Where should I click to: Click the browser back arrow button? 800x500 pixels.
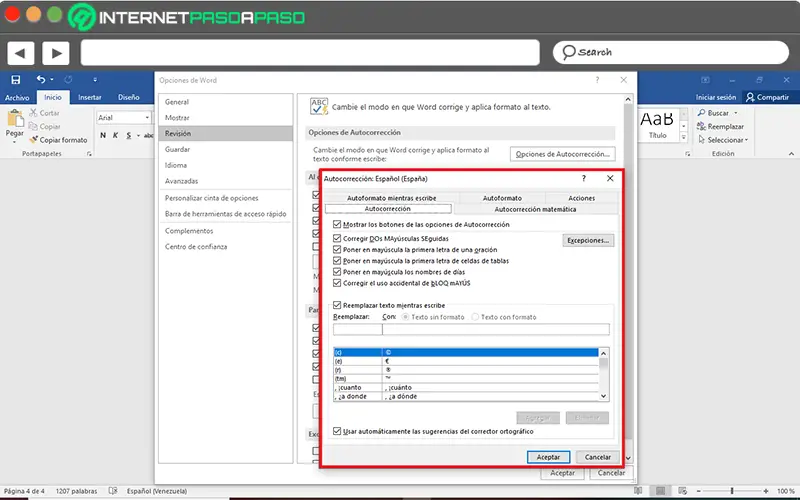click(x=21, y=53)
